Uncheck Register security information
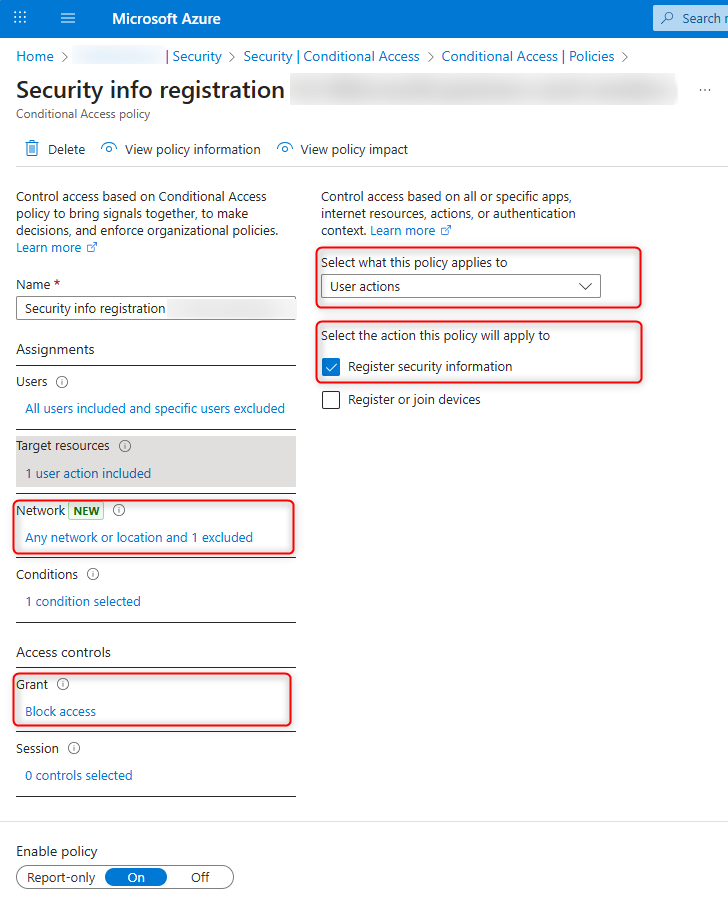 (330, 367)
